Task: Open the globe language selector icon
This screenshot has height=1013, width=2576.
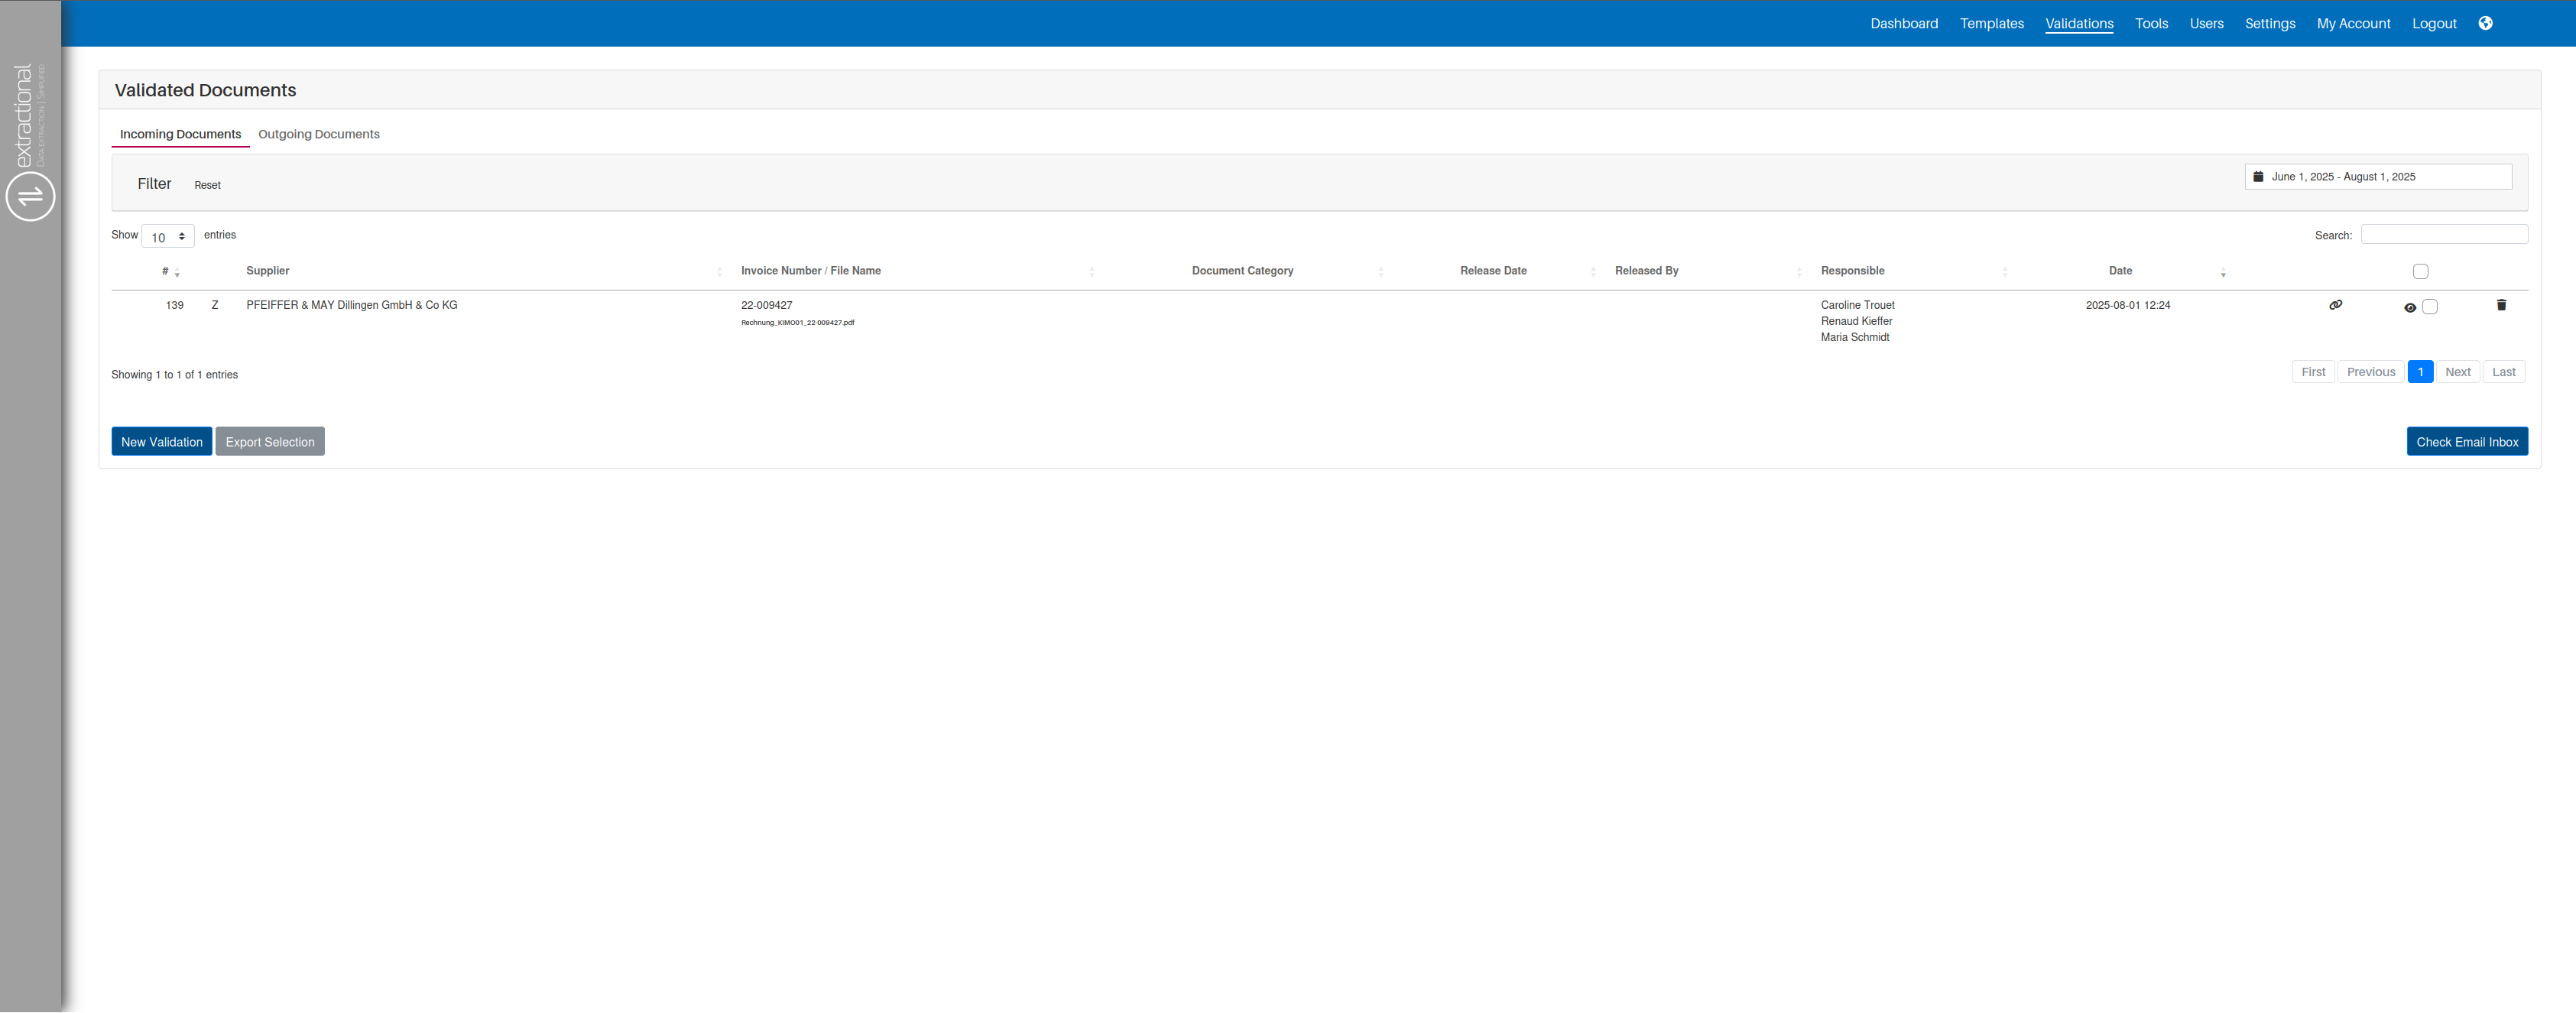Action: coord(2485,23)
